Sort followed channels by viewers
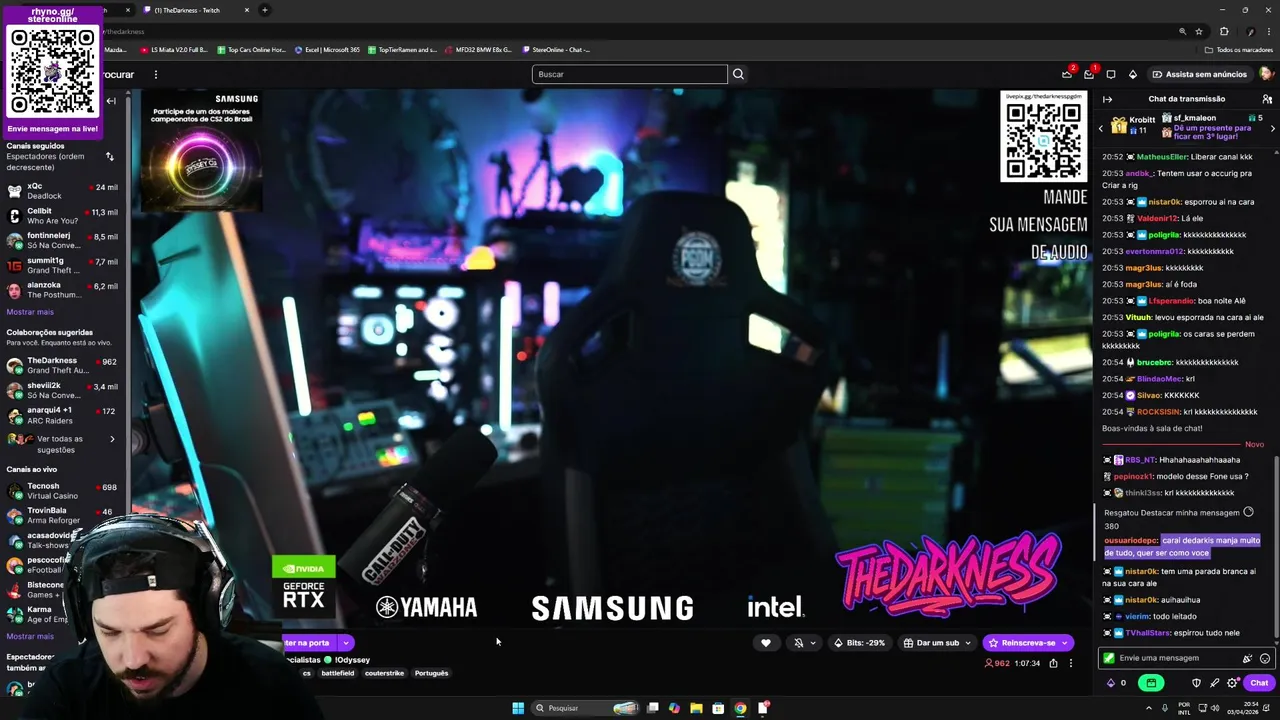 (x=109, y=156)
